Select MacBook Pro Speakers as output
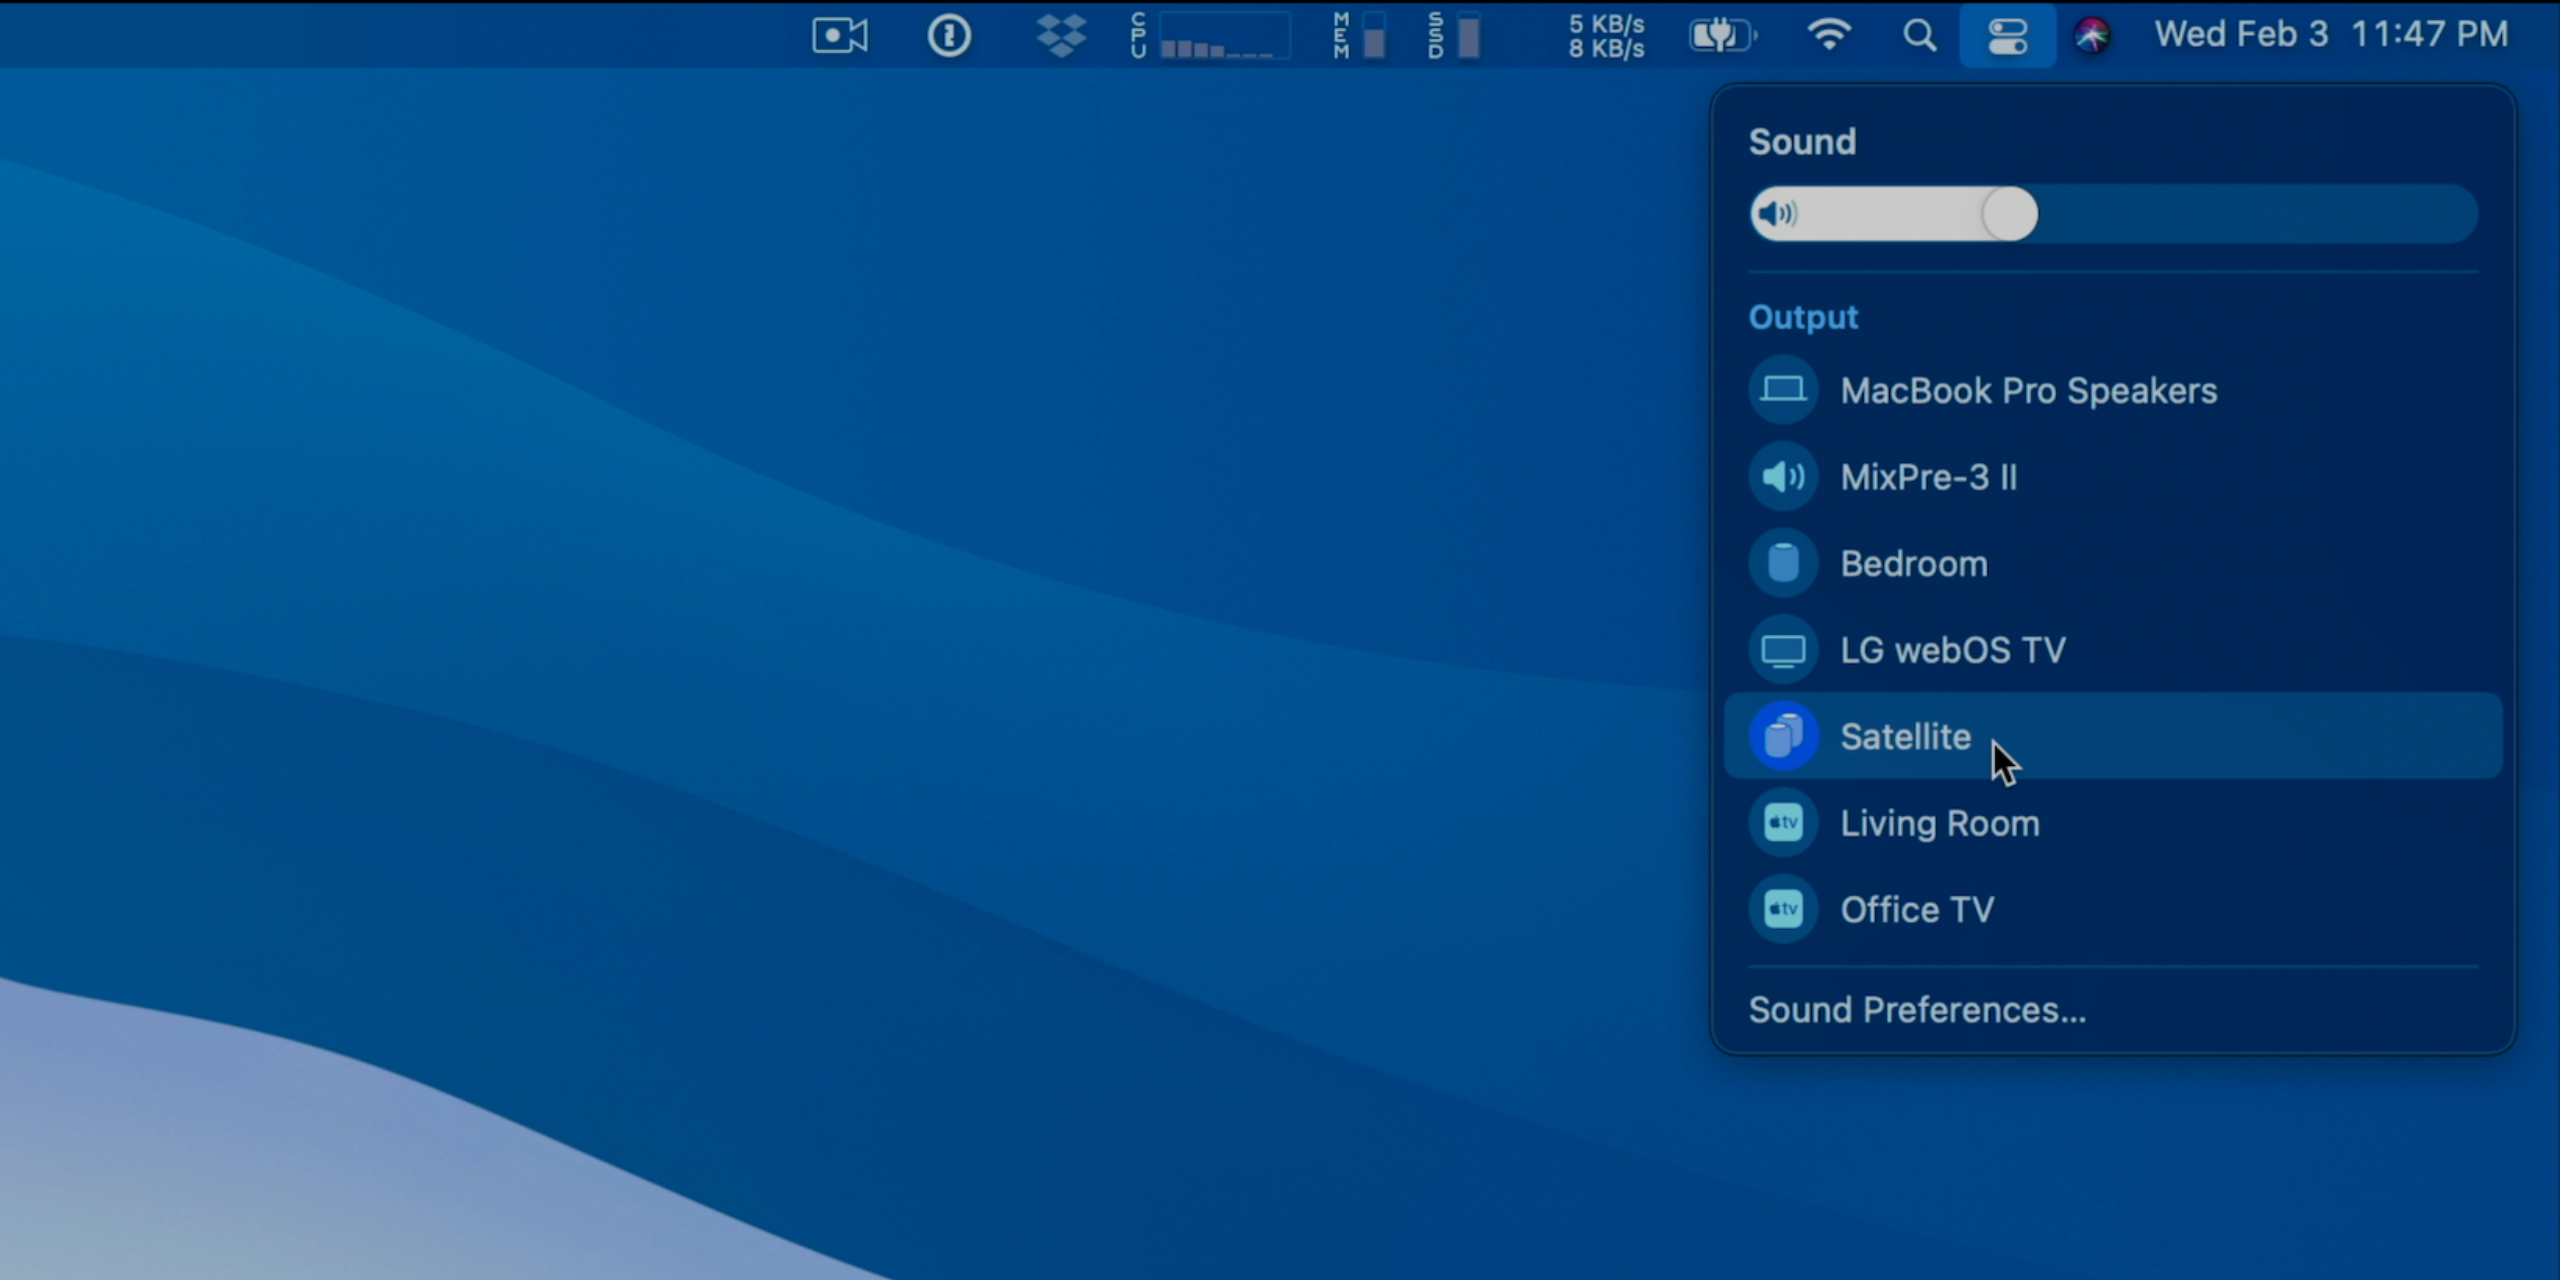This screenshot has width=2560, height=1280. coord(2028,390)
